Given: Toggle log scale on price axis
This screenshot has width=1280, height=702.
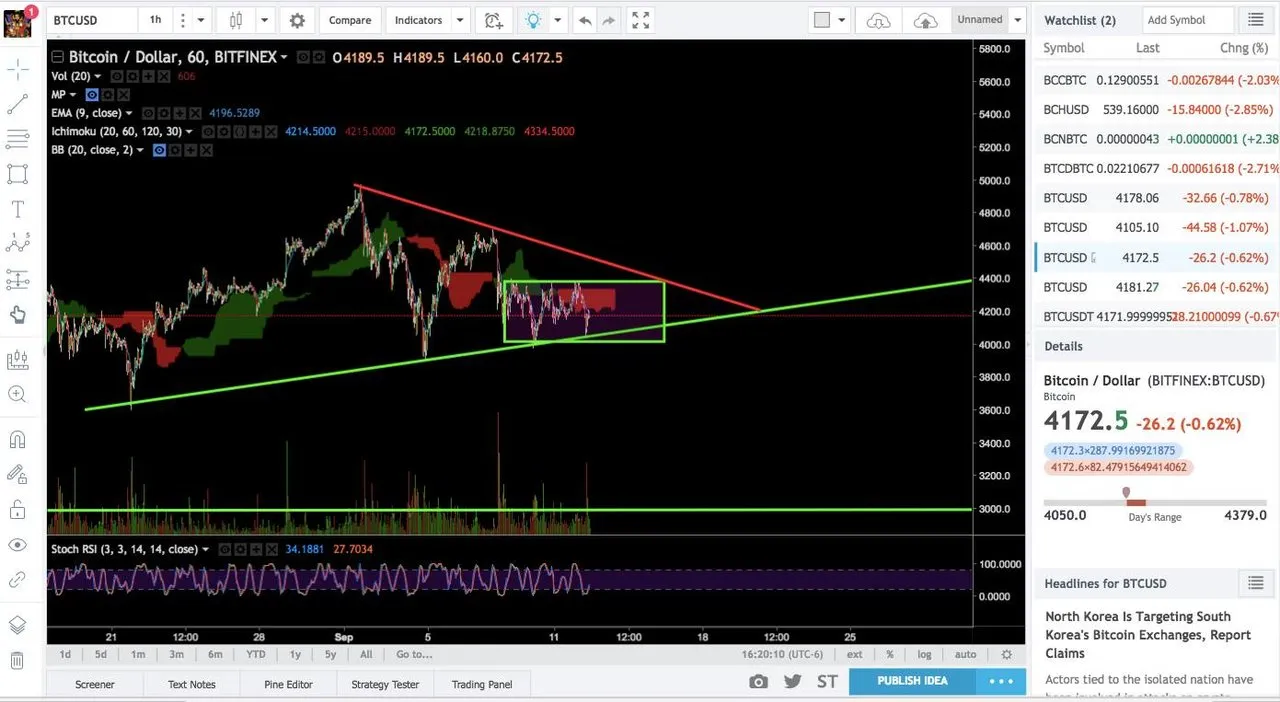Looking at the screenshot, I should pyautogui.click(x=924, y=654).
